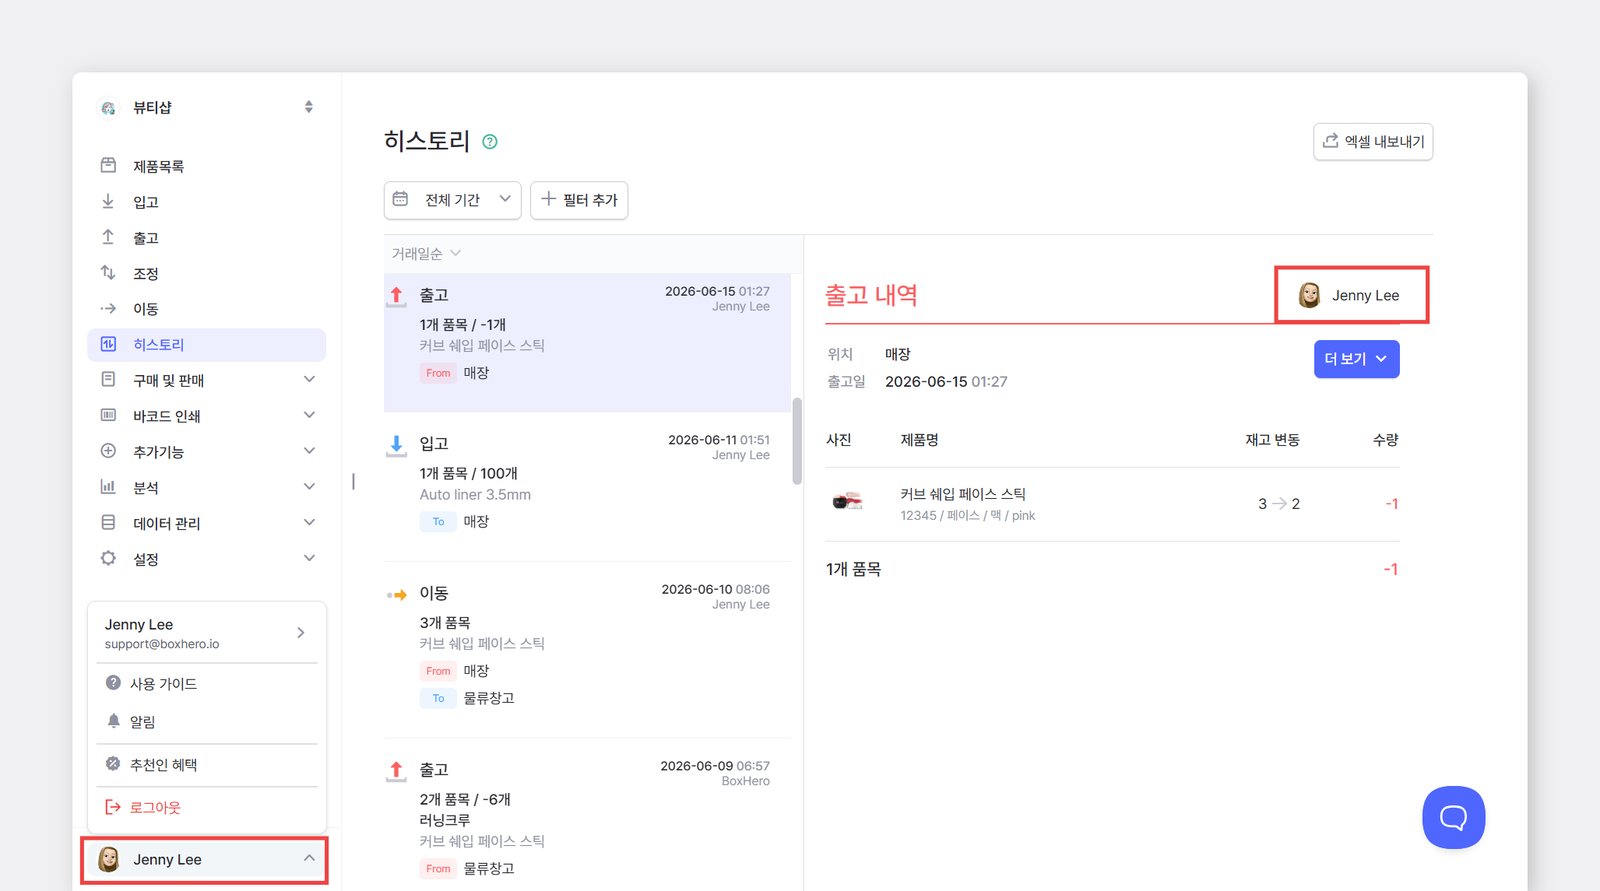Open the 거래일순 sort dropdown
Screen dimensions: 1600x891
pyautogui.click(x=426, y=254)
